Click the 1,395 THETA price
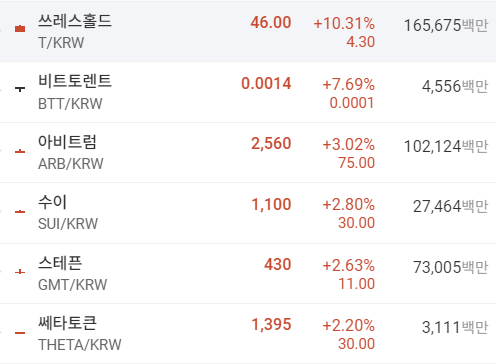 pos(271,325)
